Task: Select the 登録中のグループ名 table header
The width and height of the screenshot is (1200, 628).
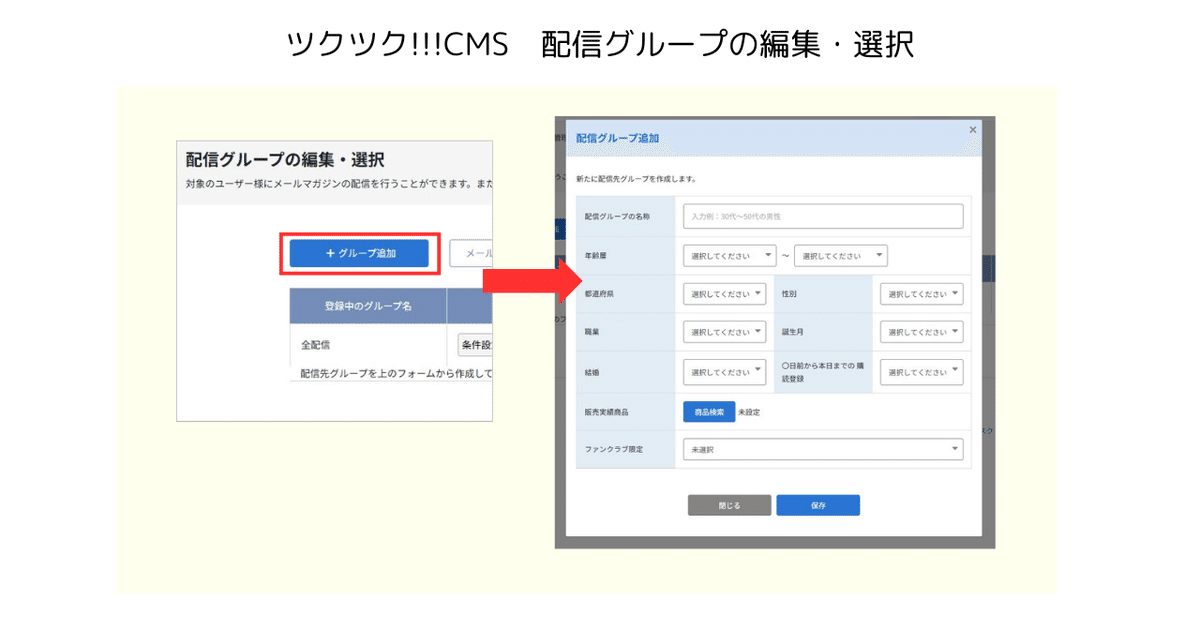Action: pyautogui.click(x=368, y=303)
